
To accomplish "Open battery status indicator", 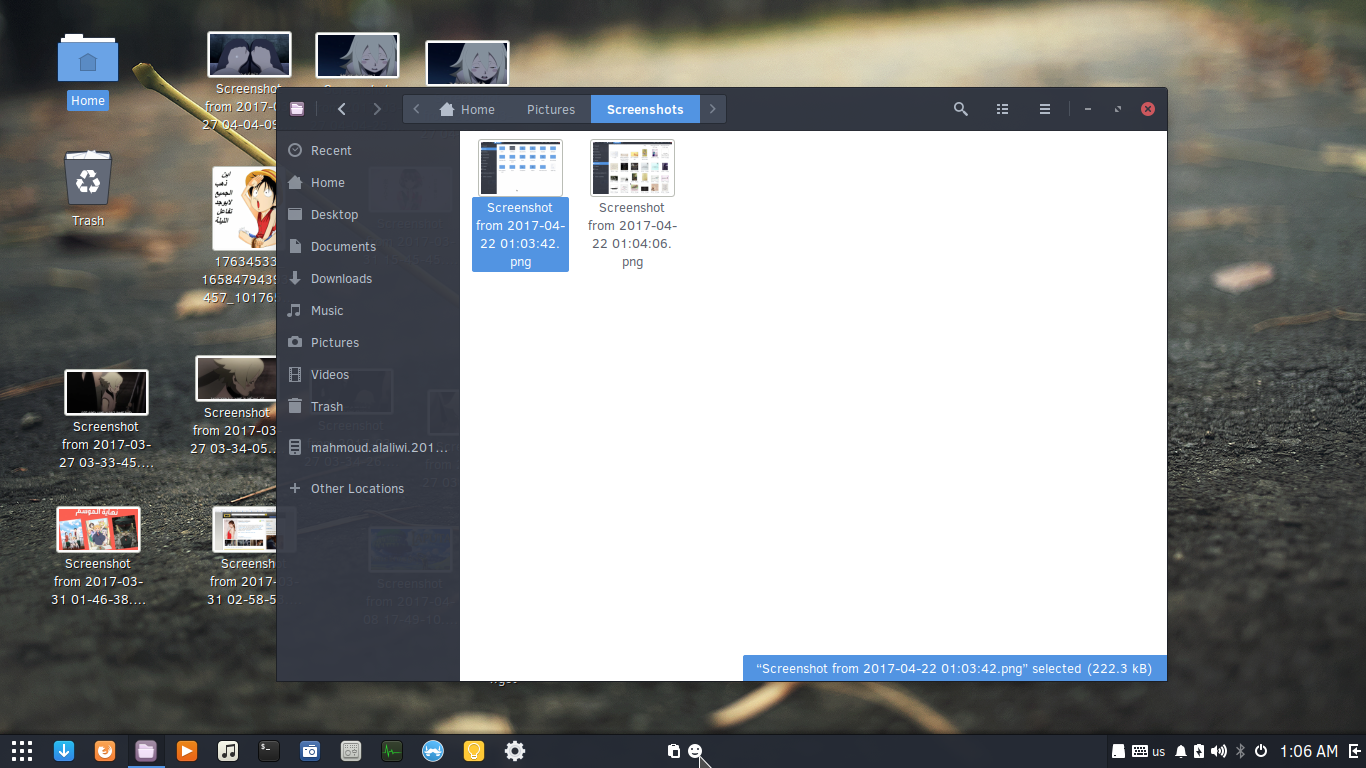I will click(1199, 751).
